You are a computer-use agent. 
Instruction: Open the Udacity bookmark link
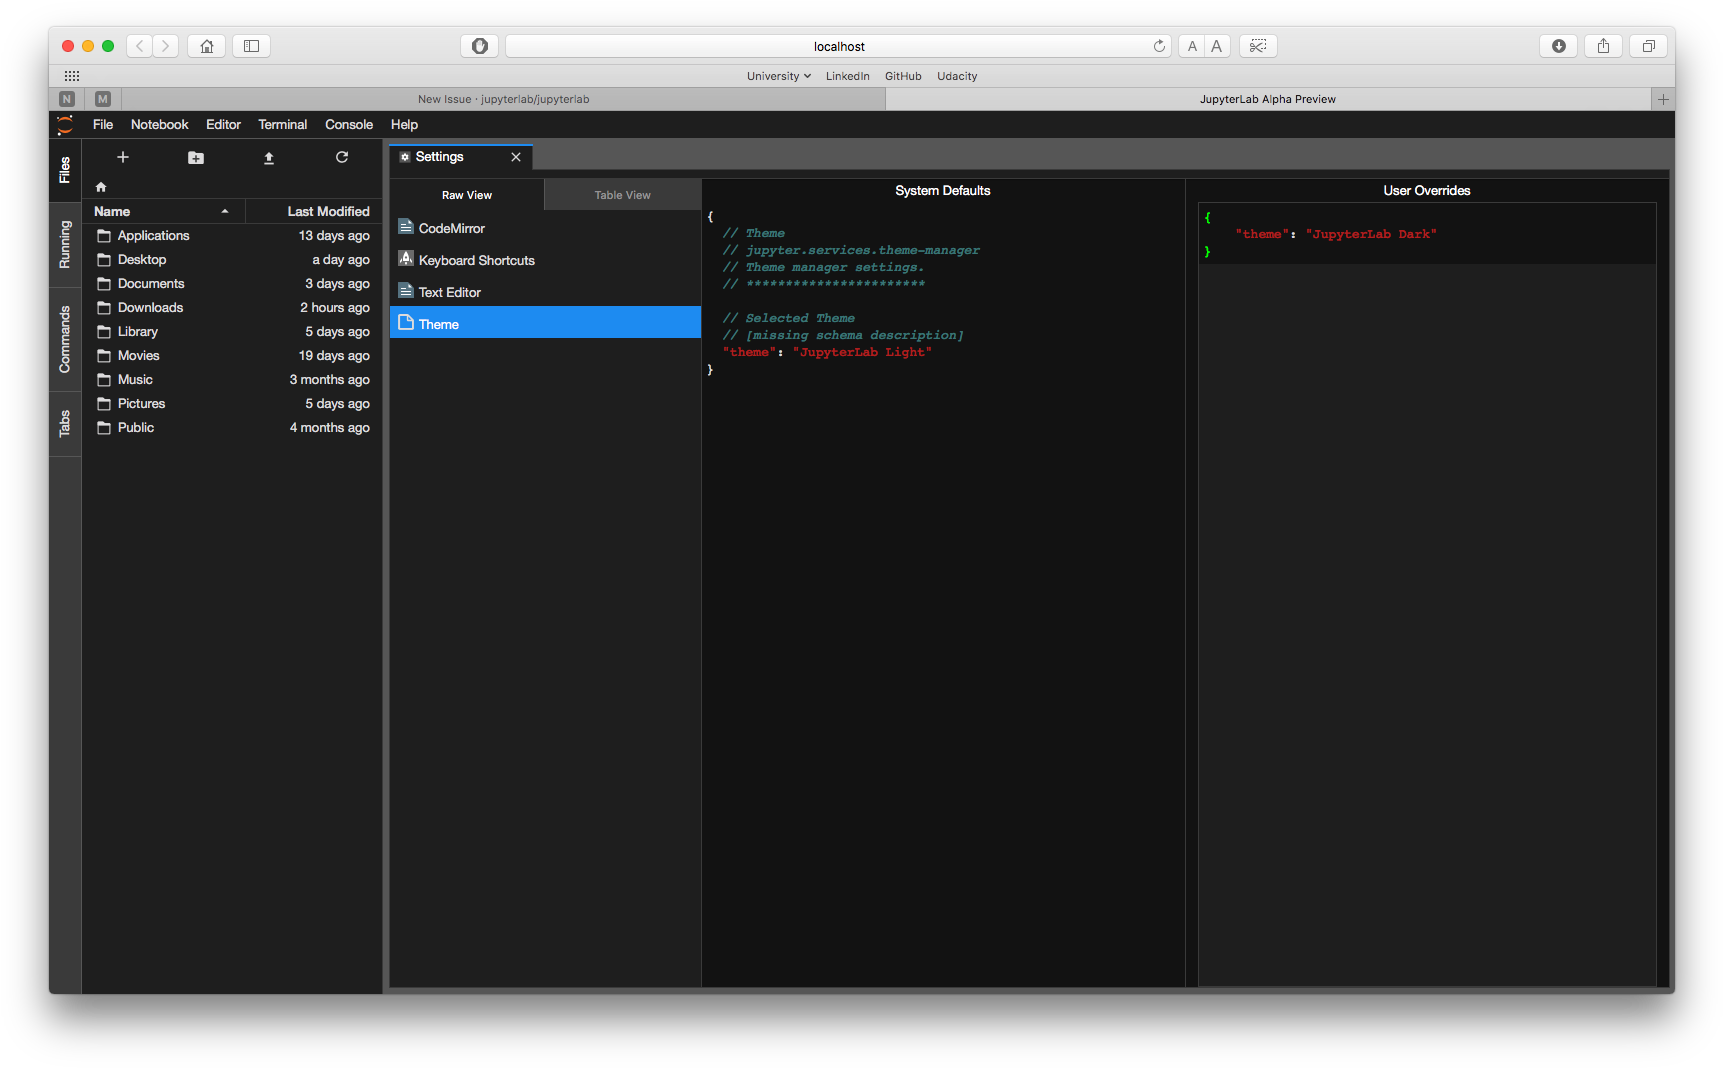click(x=956, y=75)
